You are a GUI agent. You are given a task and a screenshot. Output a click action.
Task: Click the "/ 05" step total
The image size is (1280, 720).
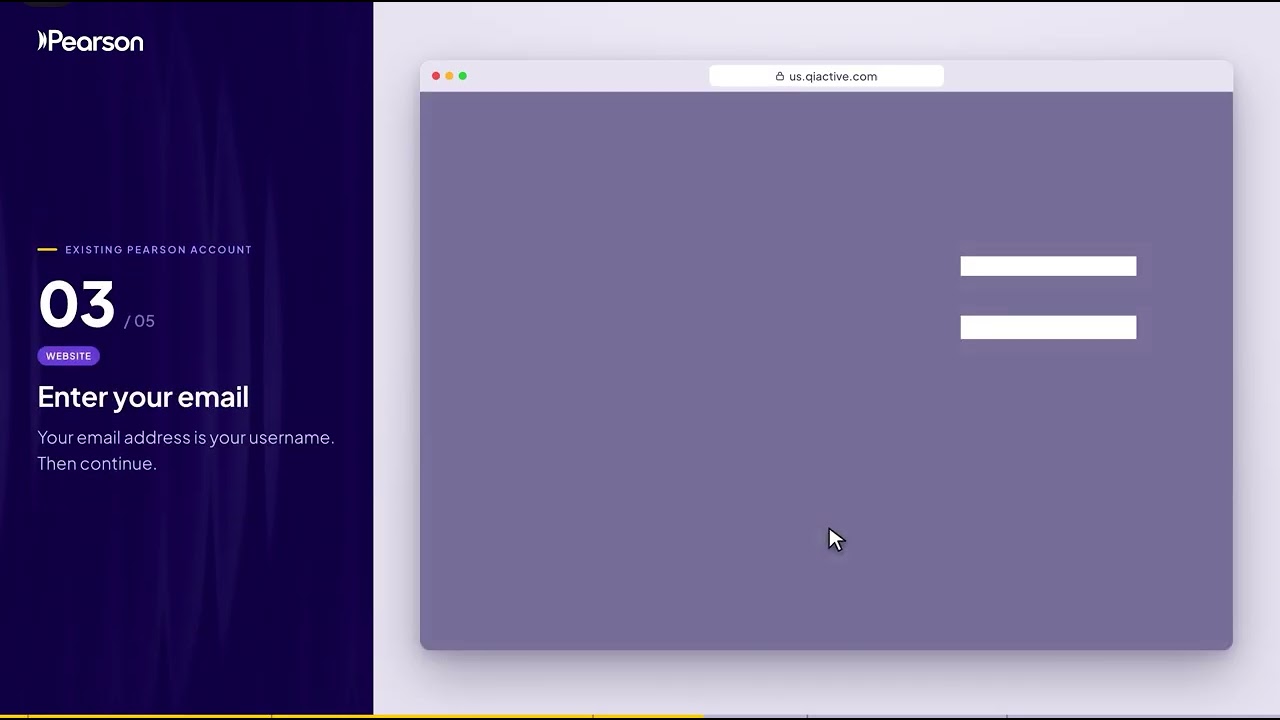pos(139,321)
